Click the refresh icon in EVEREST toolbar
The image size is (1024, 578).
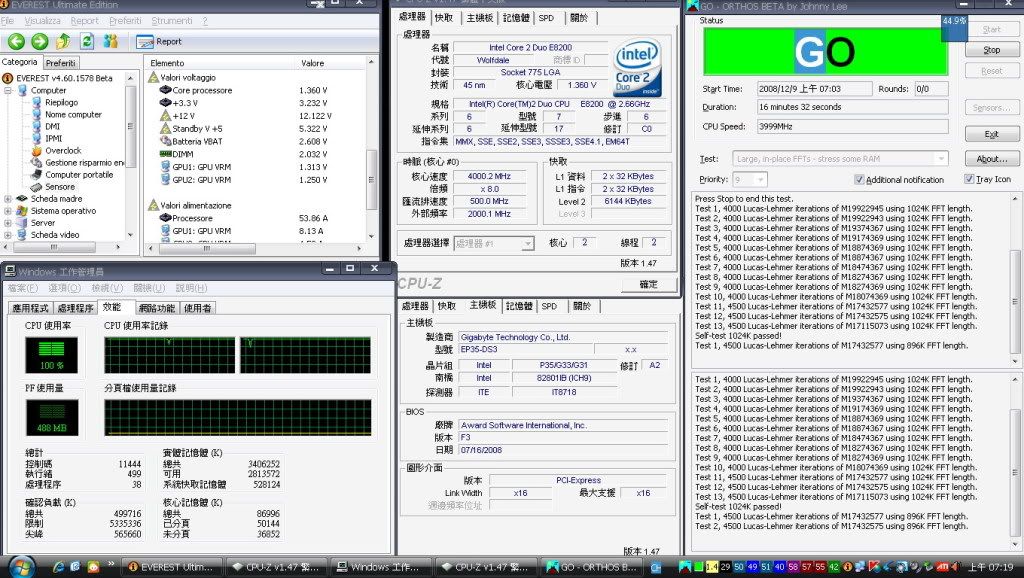87,42
